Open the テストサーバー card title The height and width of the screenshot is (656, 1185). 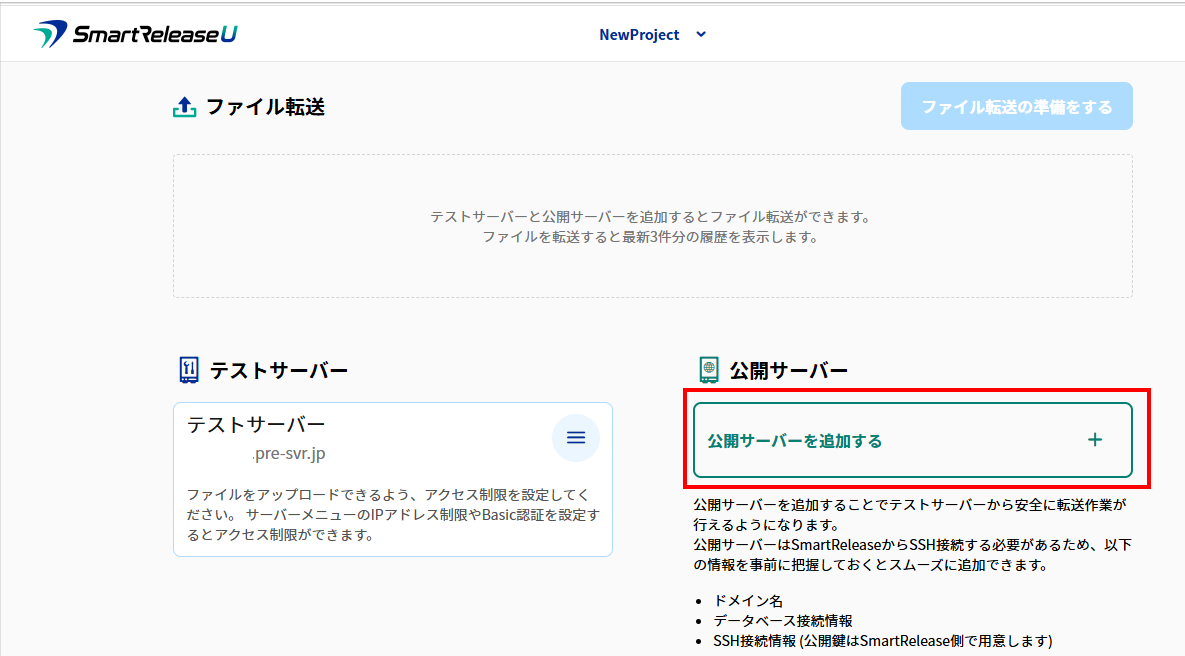[256, 424]
